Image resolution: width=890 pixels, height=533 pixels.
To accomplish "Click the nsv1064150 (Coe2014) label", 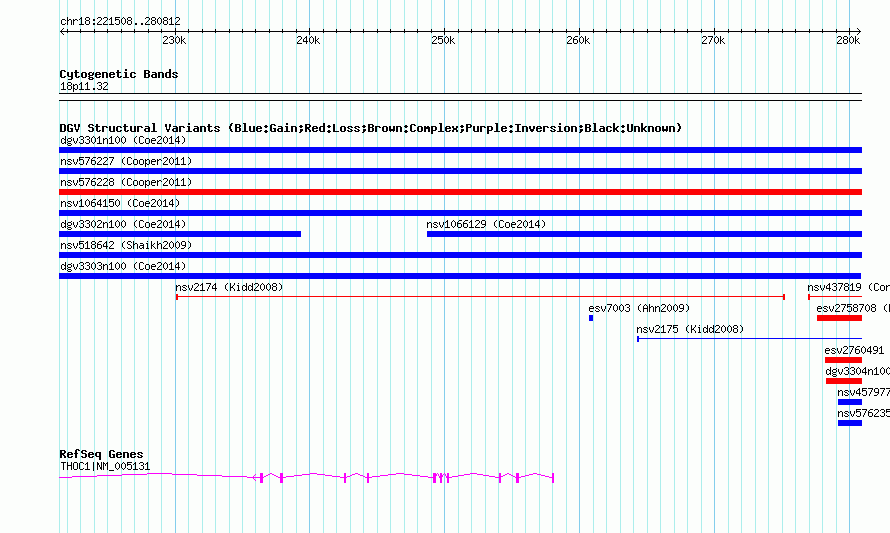I will [x=120, y=203].
